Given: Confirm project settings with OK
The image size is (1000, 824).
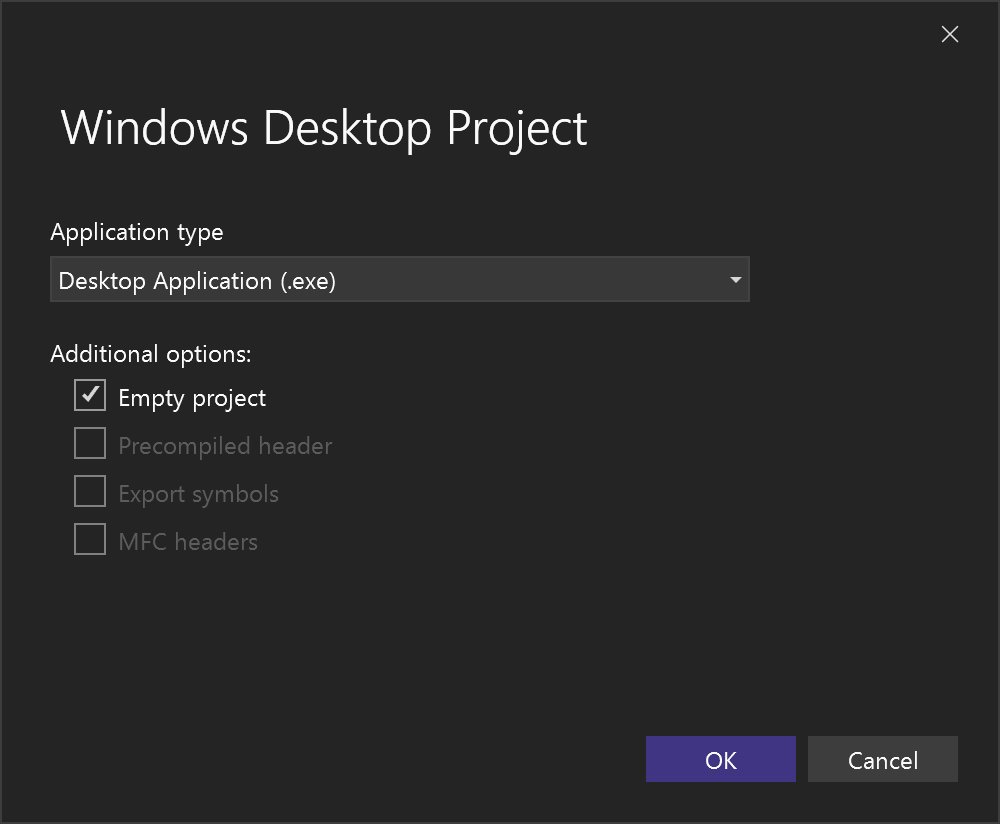Looking at the screenshot, I should tap(720, 760).
